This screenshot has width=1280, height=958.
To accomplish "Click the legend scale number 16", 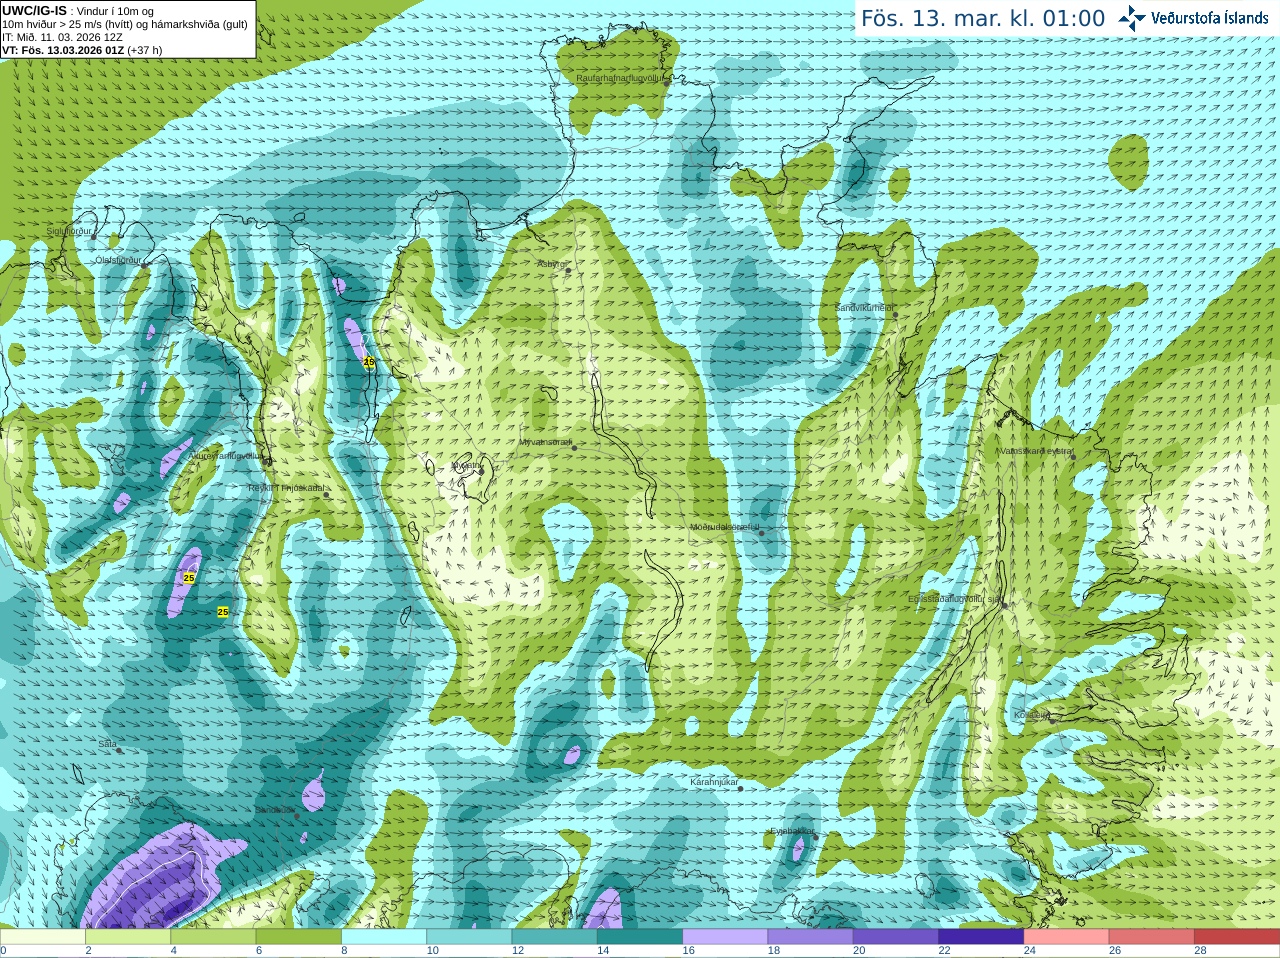I will tap(688, 951).
